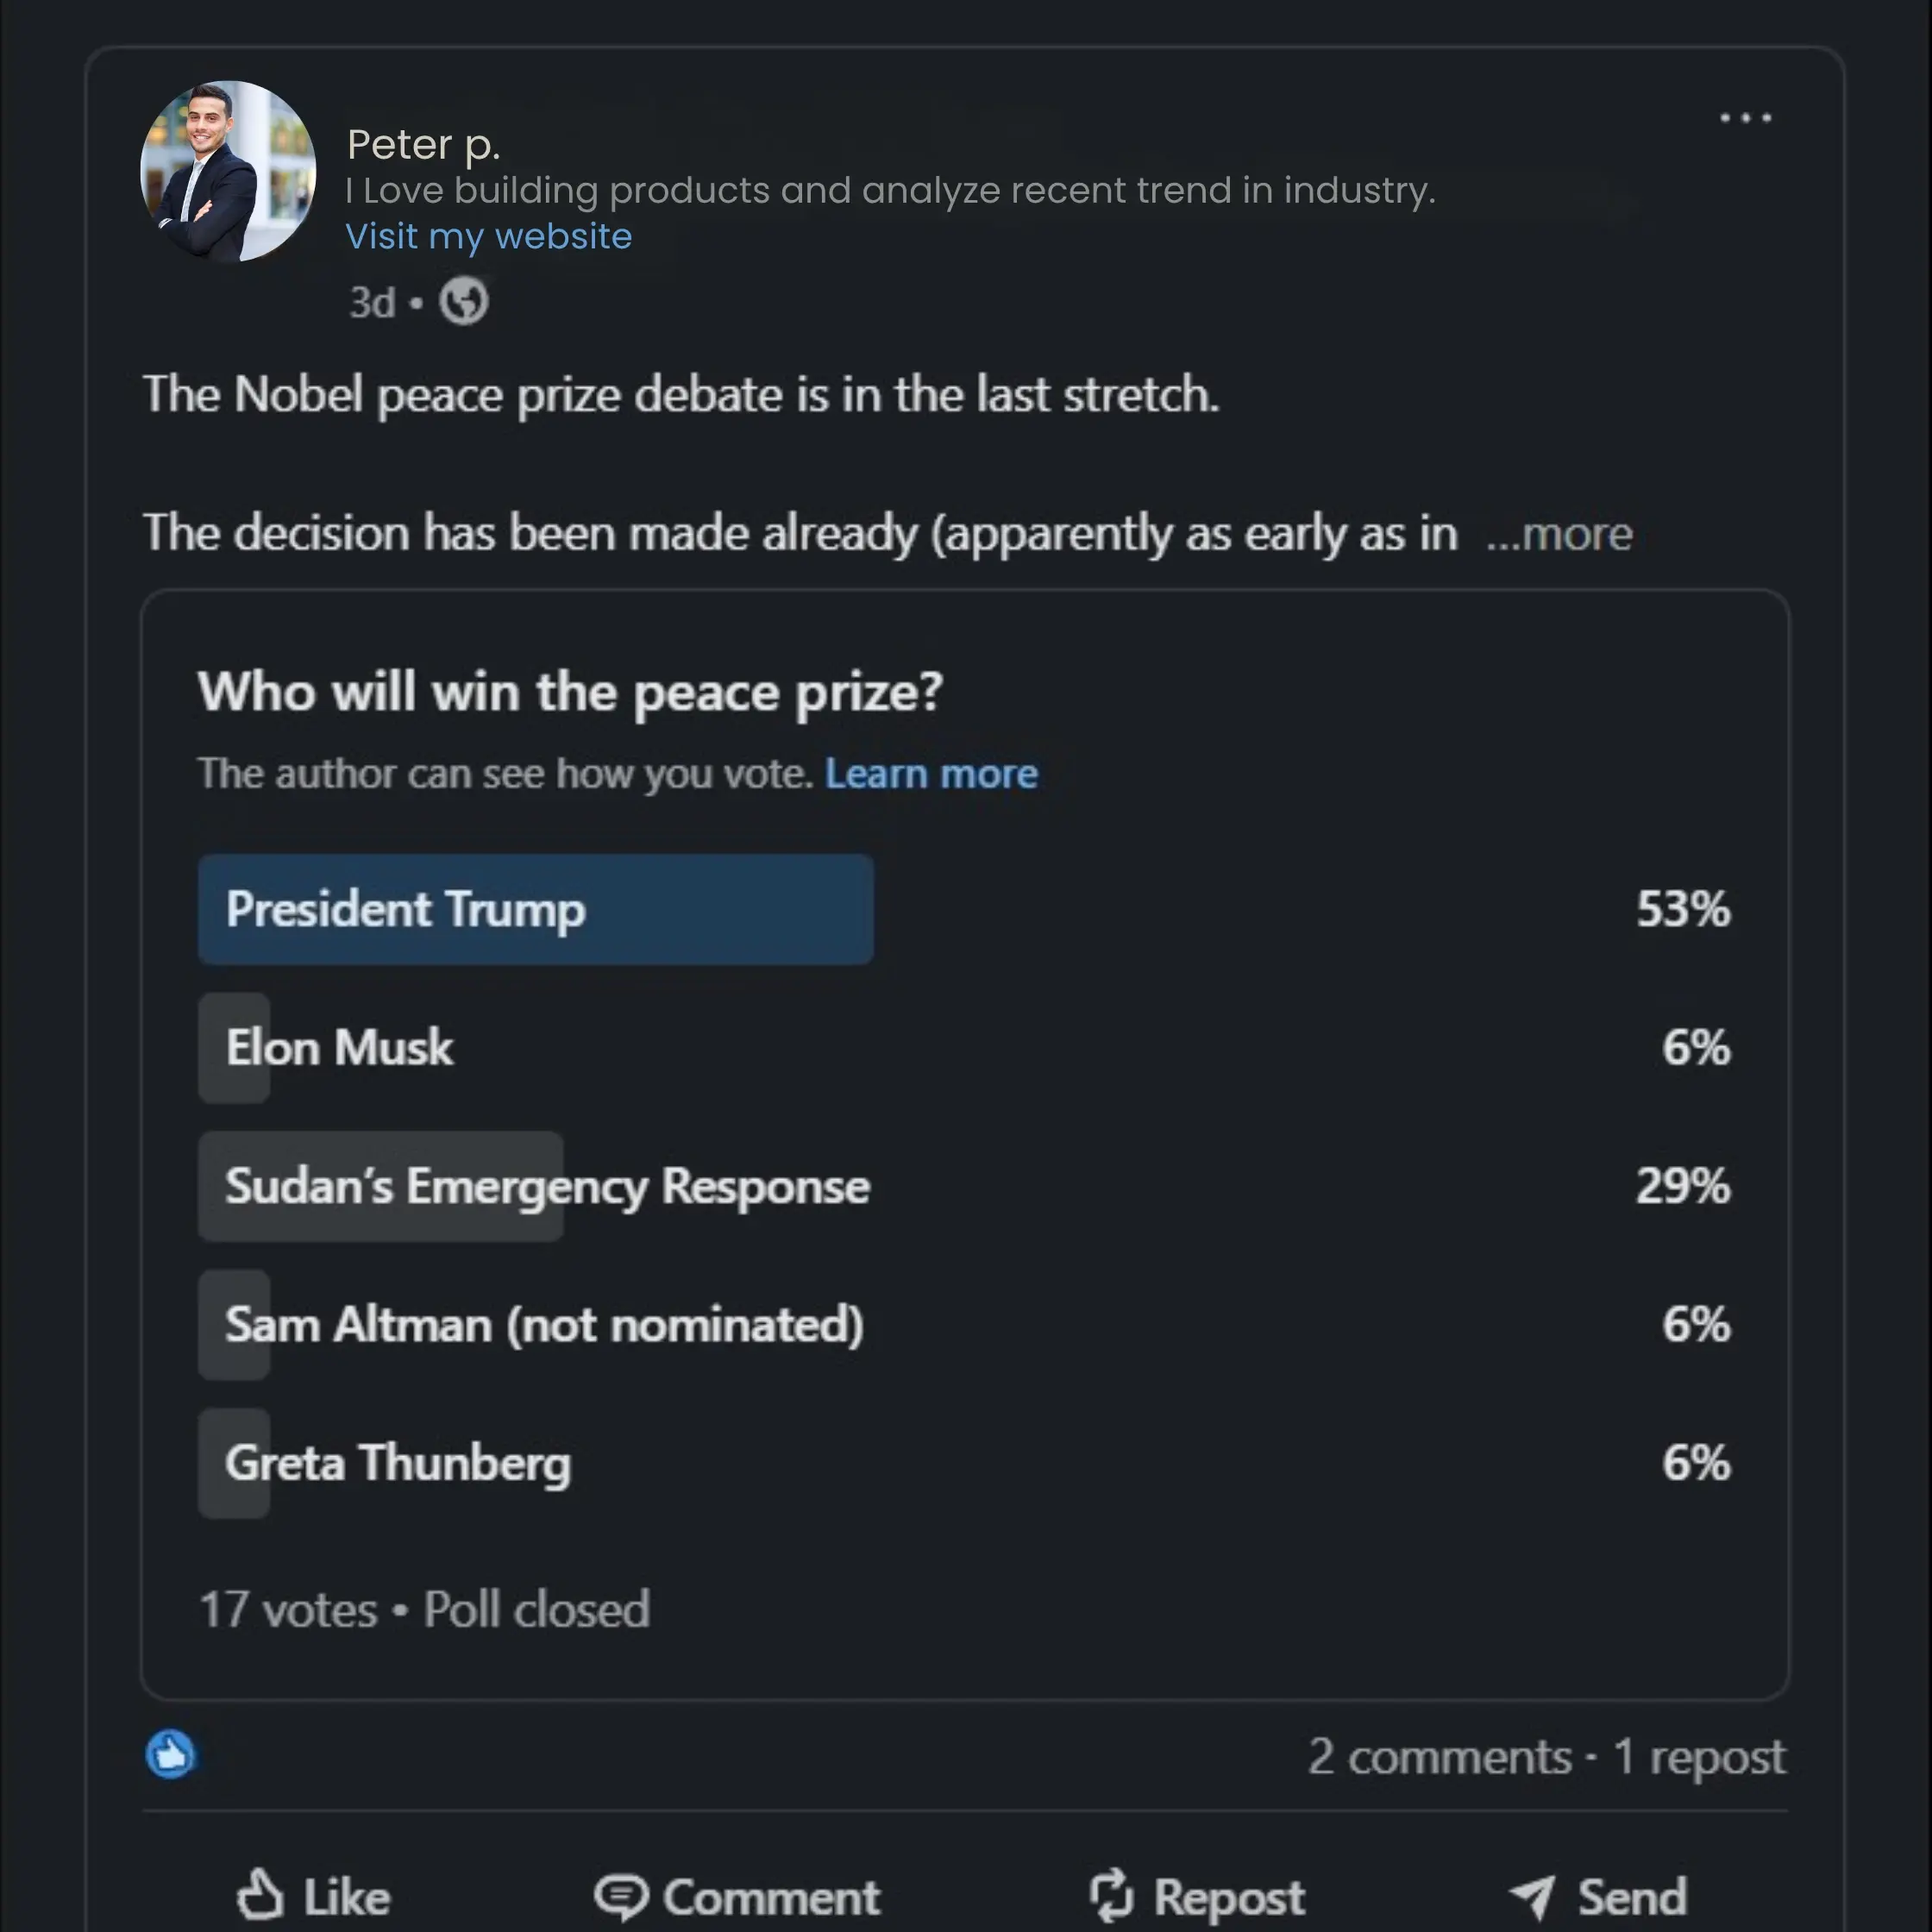Viewport: 1932px width, 1932px height.
Task: Click the Send paper plane icon
Action: pyautogui.click(x=1529, y=1893)
